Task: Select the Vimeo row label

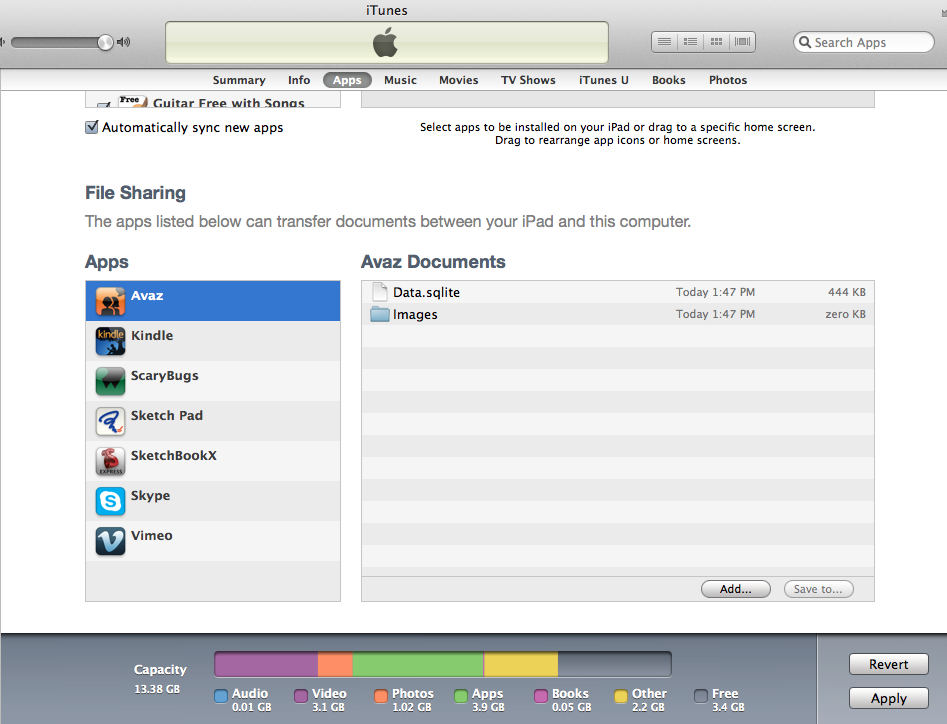Action: click(x=152, y=536)
